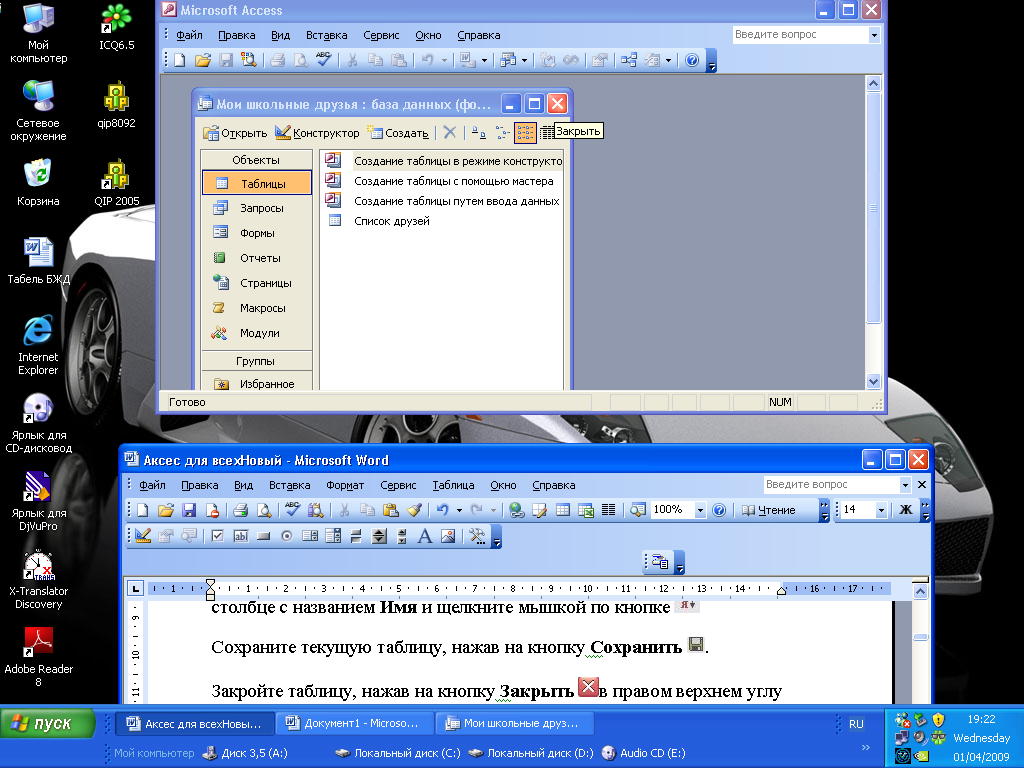Open the Сервис menu in Access
The width and height of the screenshot is (1024, 768).
point(381,35)
